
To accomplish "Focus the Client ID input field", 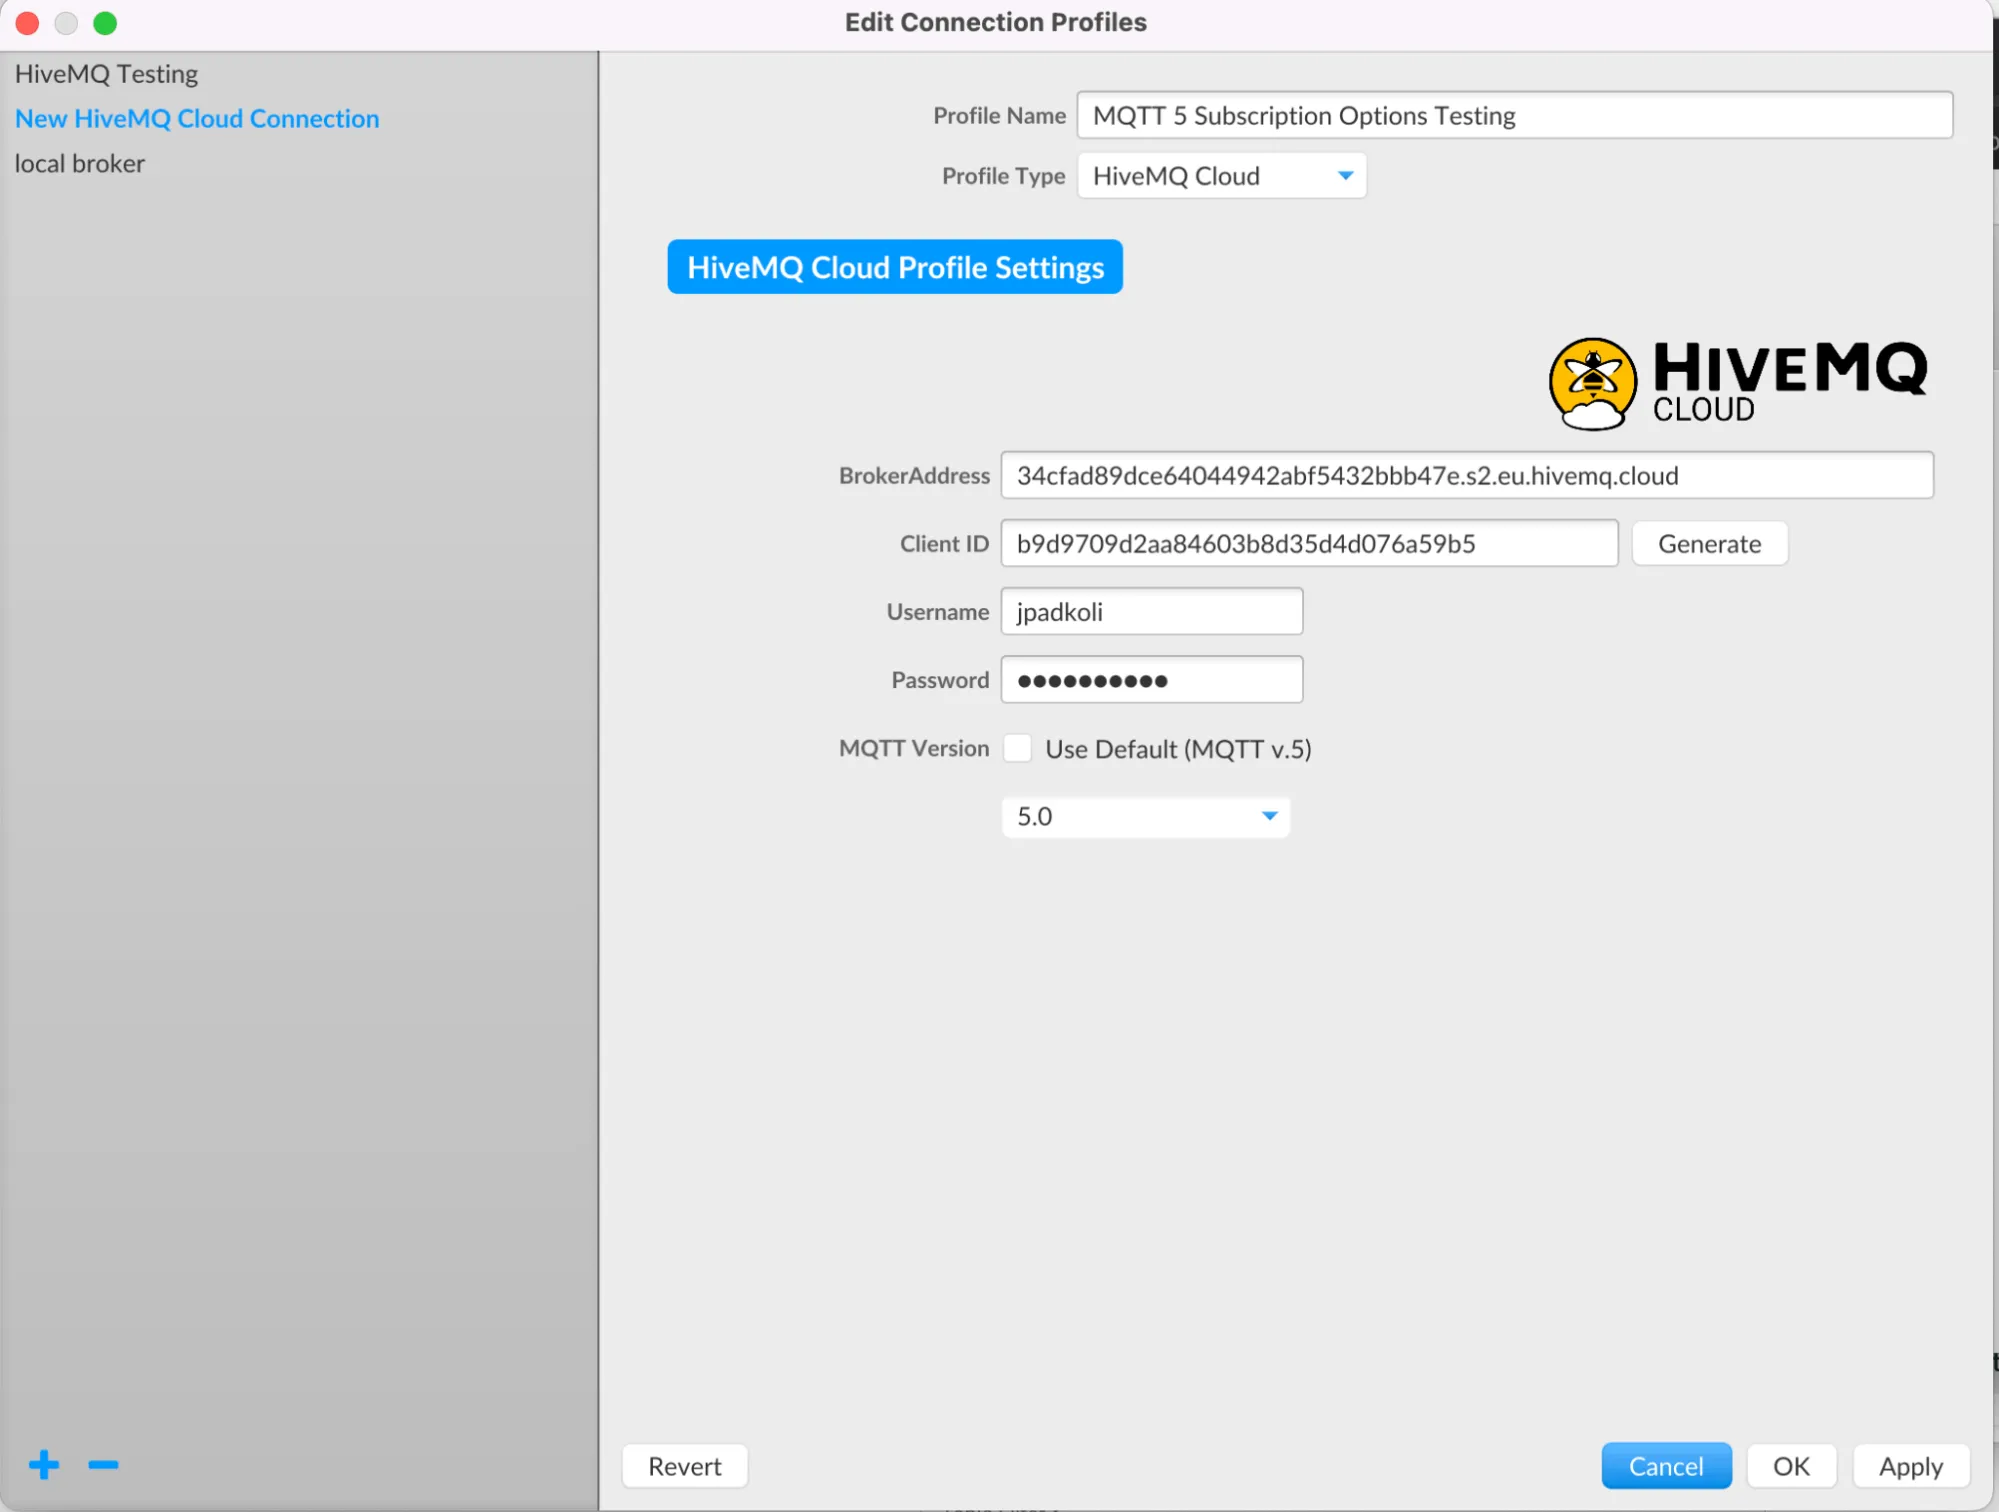I will click(x=1309, y=544).
